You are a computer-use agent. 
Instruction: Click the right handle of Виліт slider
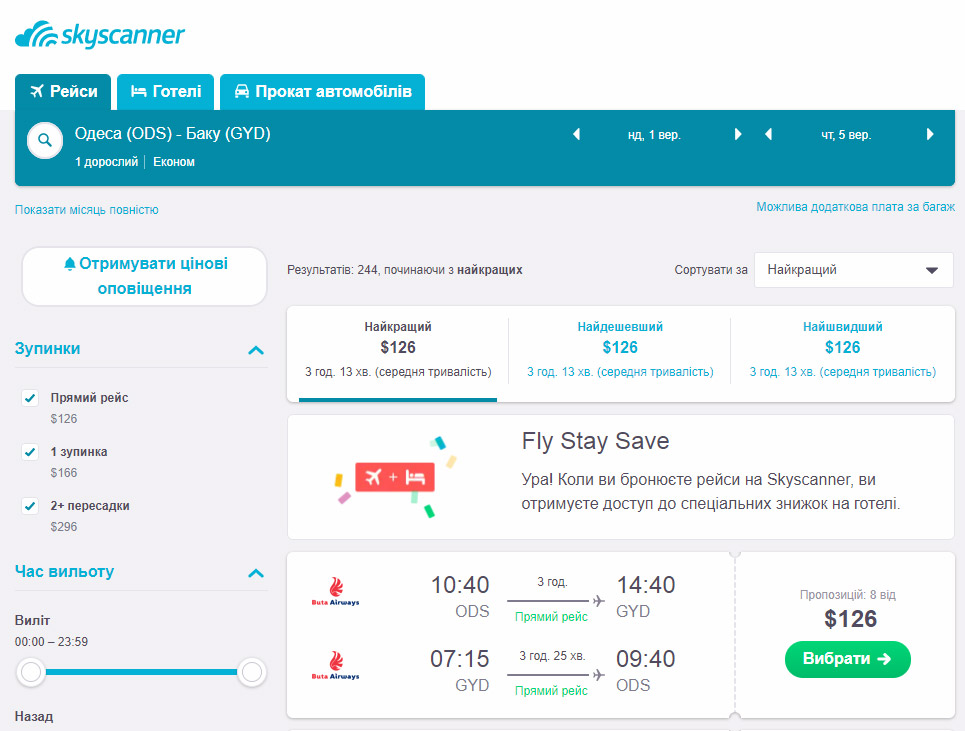coord(252,672)
